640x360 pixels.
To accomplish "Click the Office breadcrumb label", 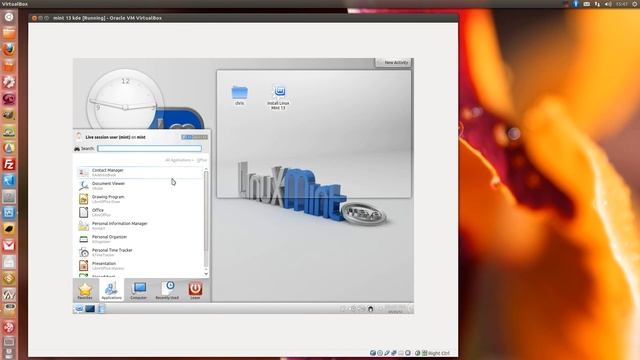I will [202, 160].
